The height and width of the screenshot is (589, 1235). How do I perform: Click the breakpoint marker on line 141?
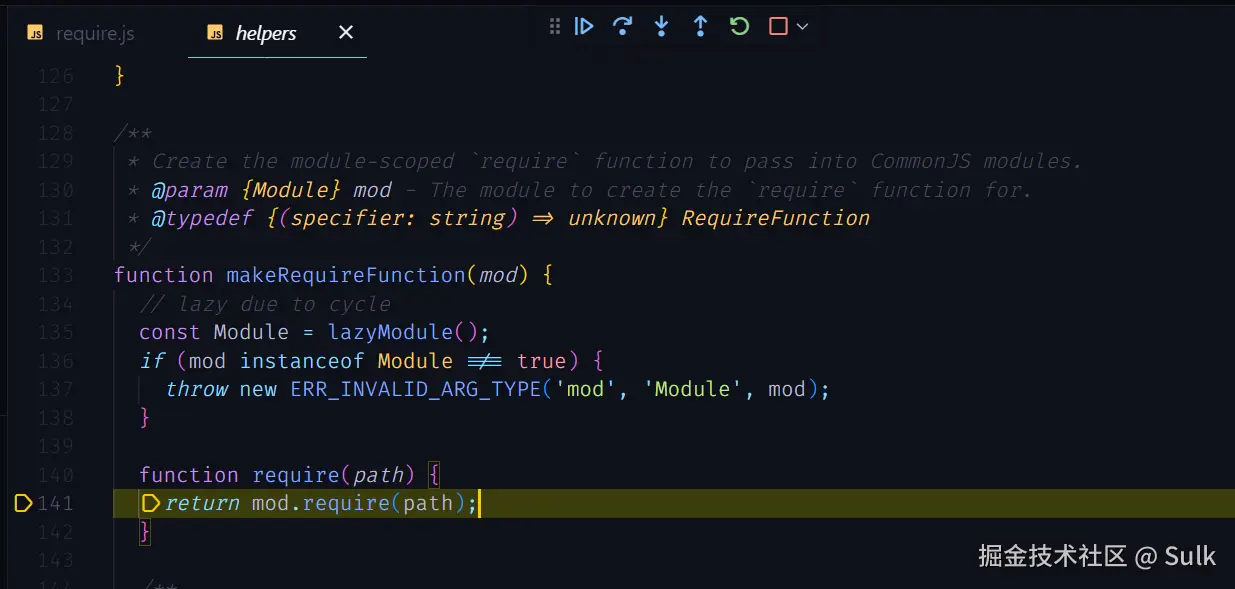pos(23,503)
